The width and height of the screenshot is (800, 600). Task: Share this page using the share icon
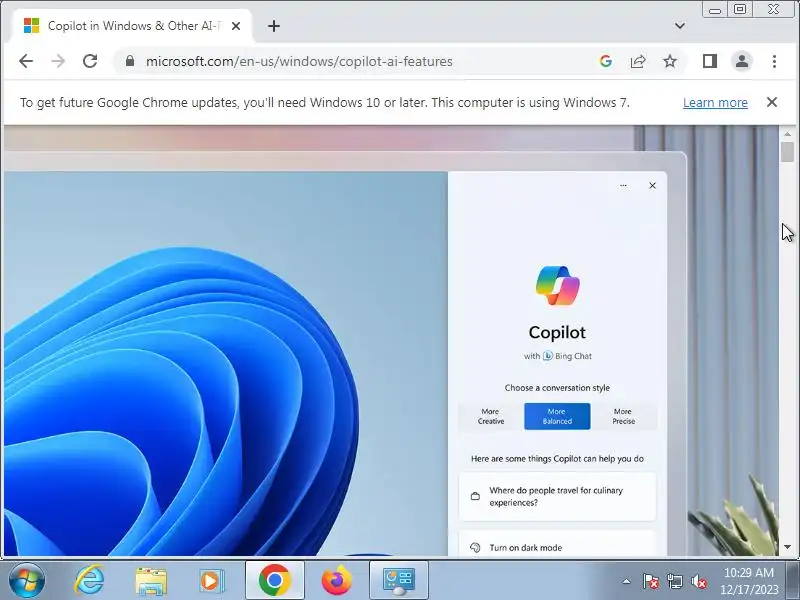click(x=638, y=61)
